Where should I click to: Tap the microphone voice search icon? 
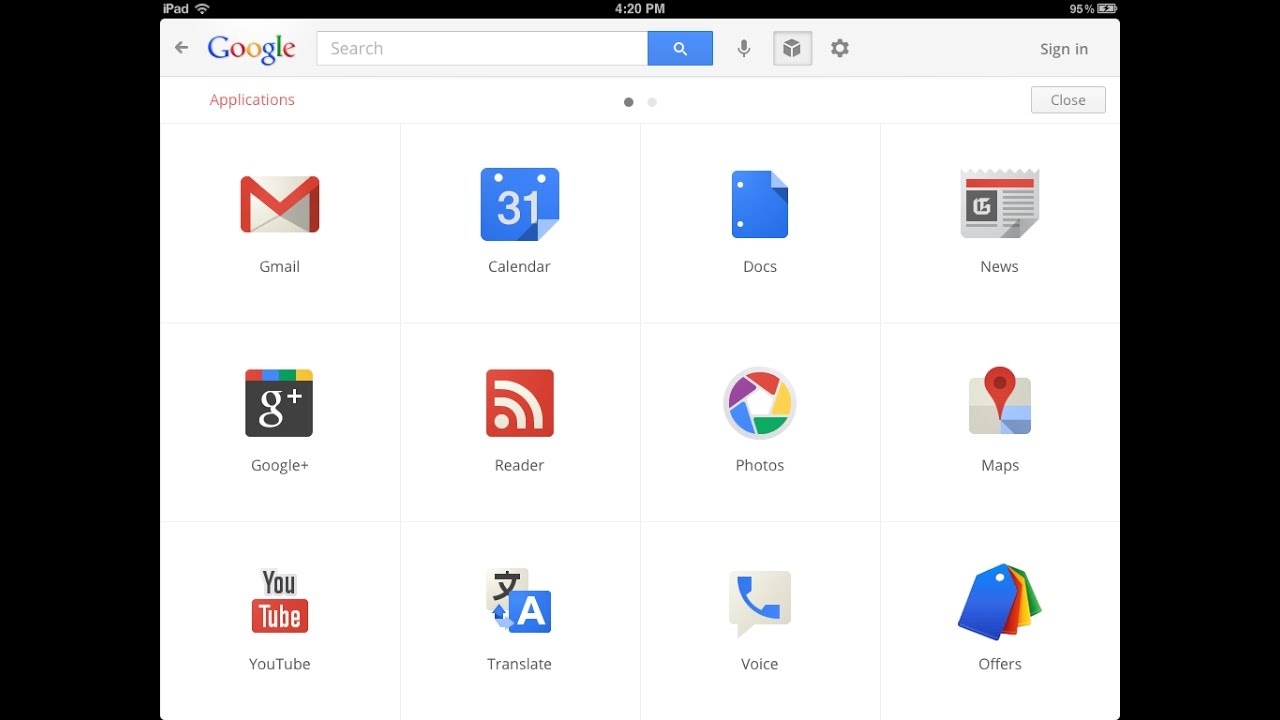[744, 48]
